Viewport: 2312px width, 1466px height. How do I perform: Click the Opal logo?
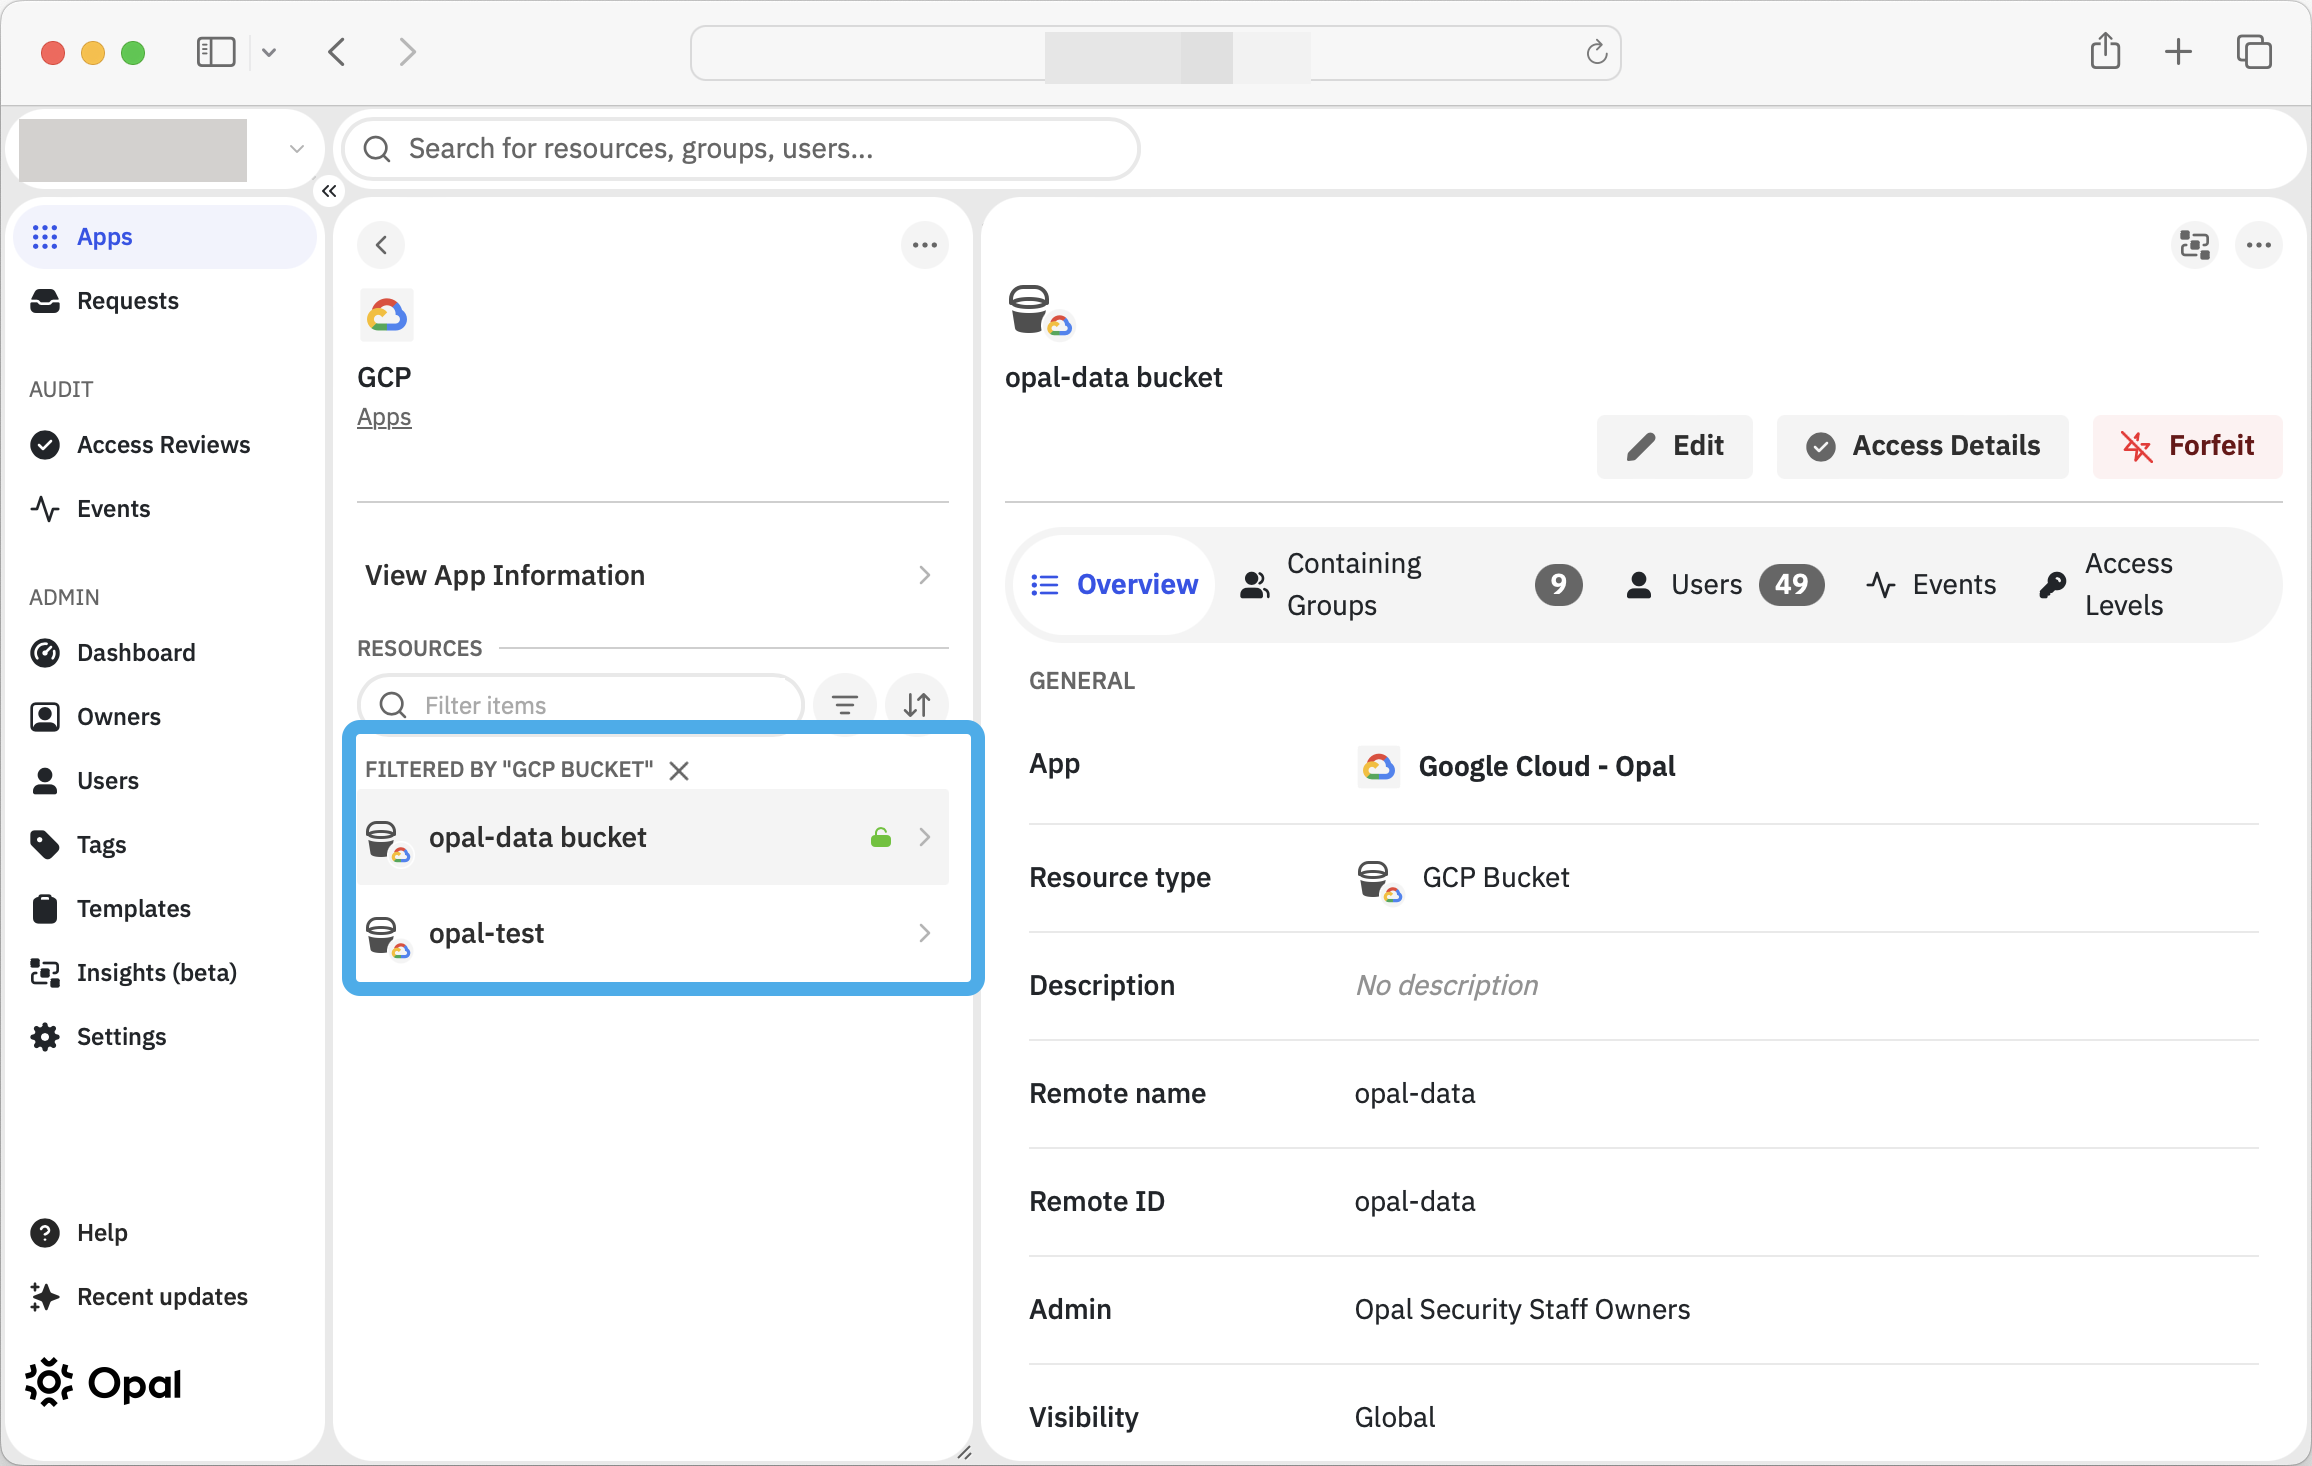coord(104,1384)
